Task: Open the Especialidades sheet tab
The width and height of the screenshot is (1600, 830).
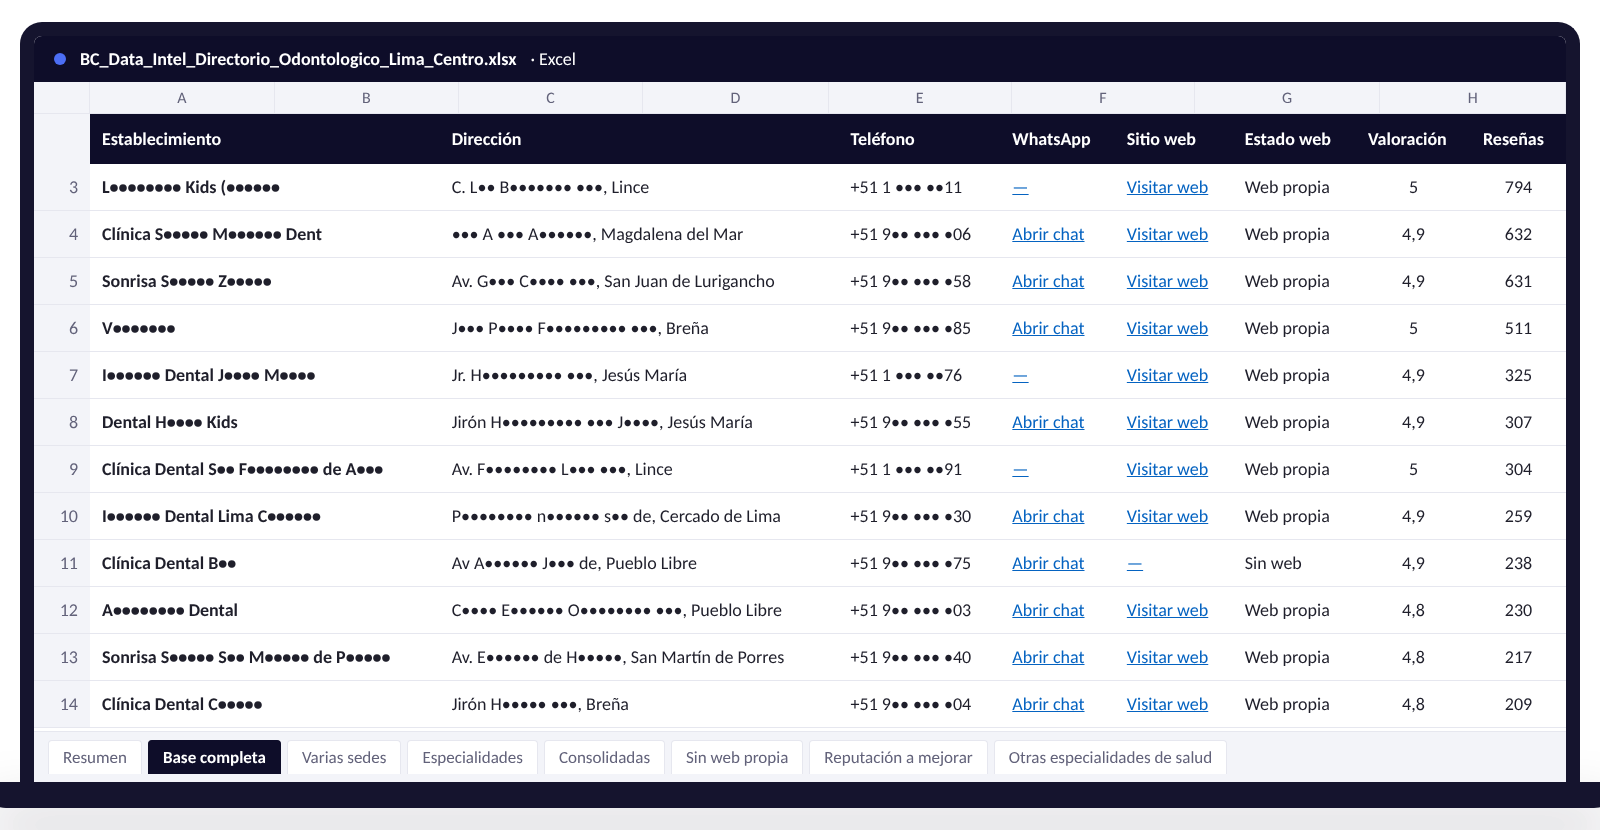Action: pos(472,757)
